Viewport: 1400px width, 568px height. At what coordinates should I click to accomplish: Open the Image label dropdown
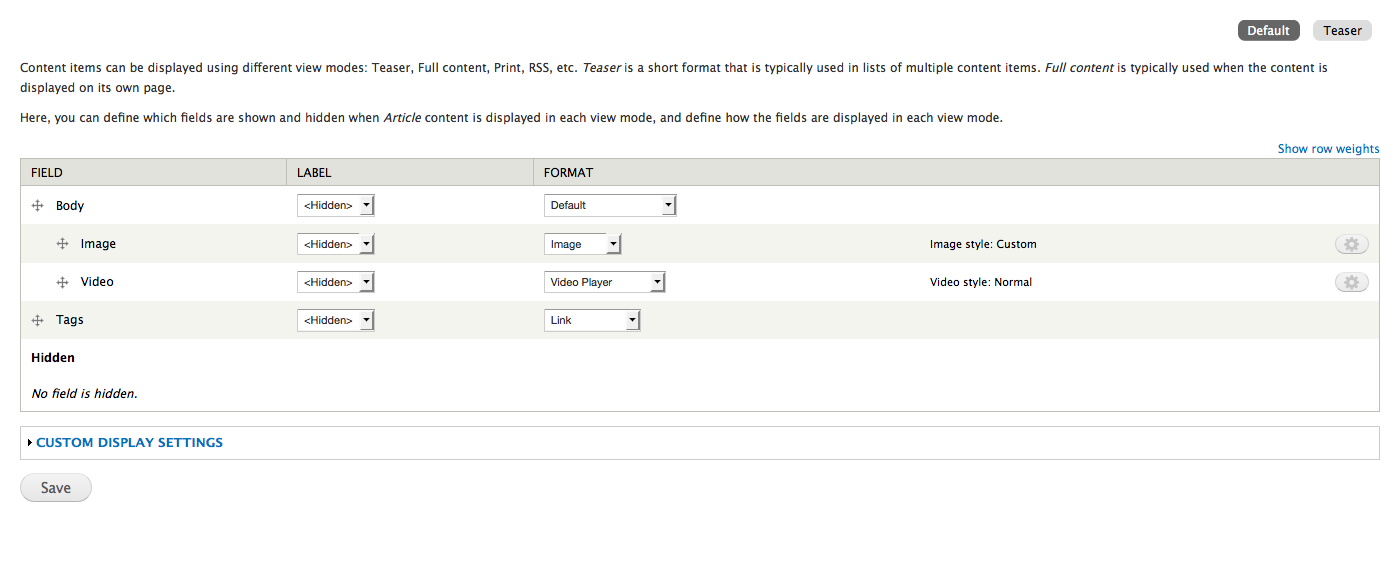(x=335, y=244)
